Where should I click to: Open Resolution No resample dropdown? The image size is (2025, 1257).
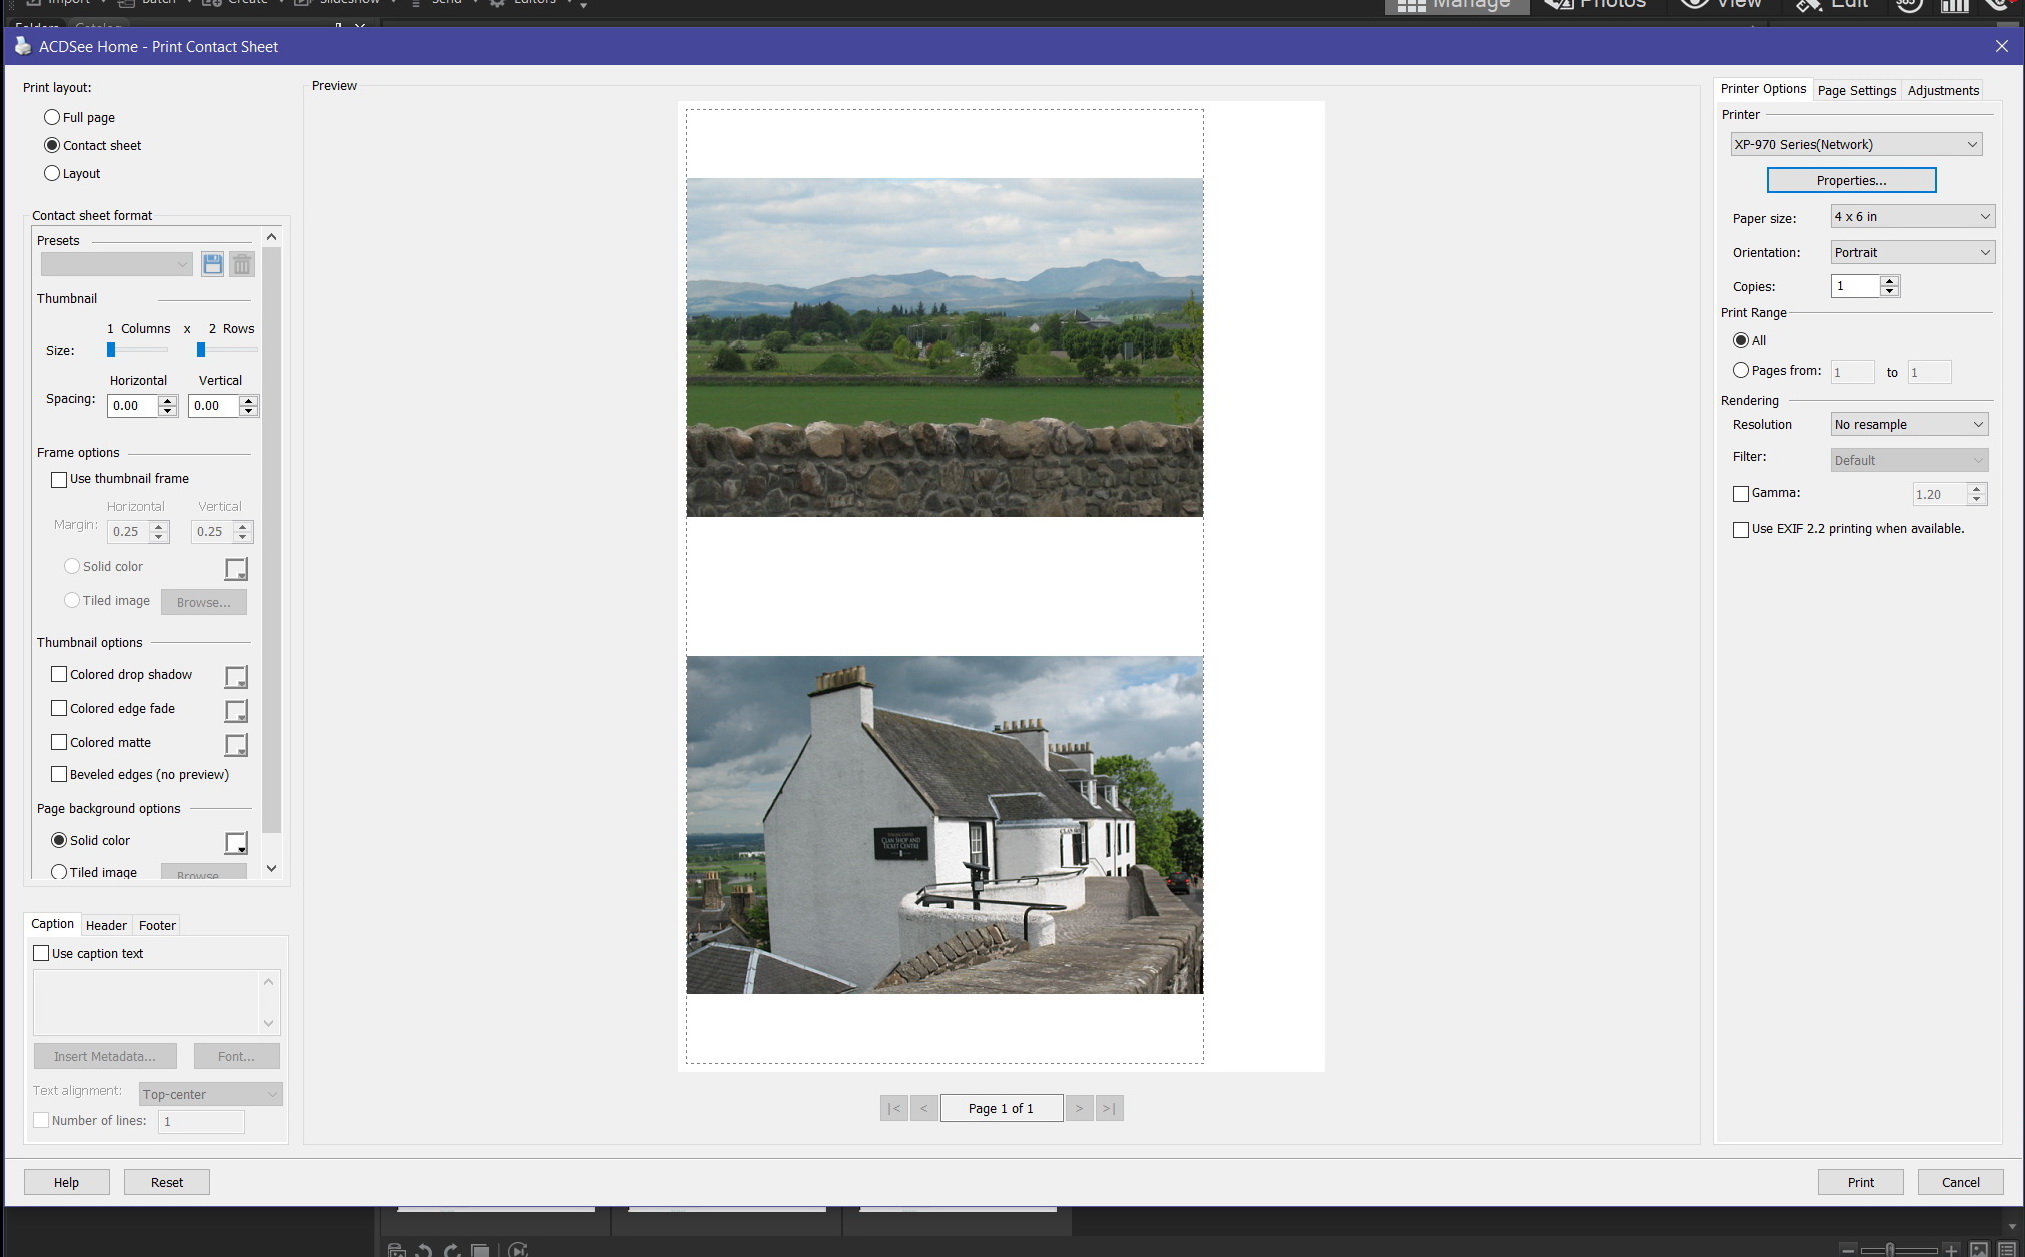1909,424
